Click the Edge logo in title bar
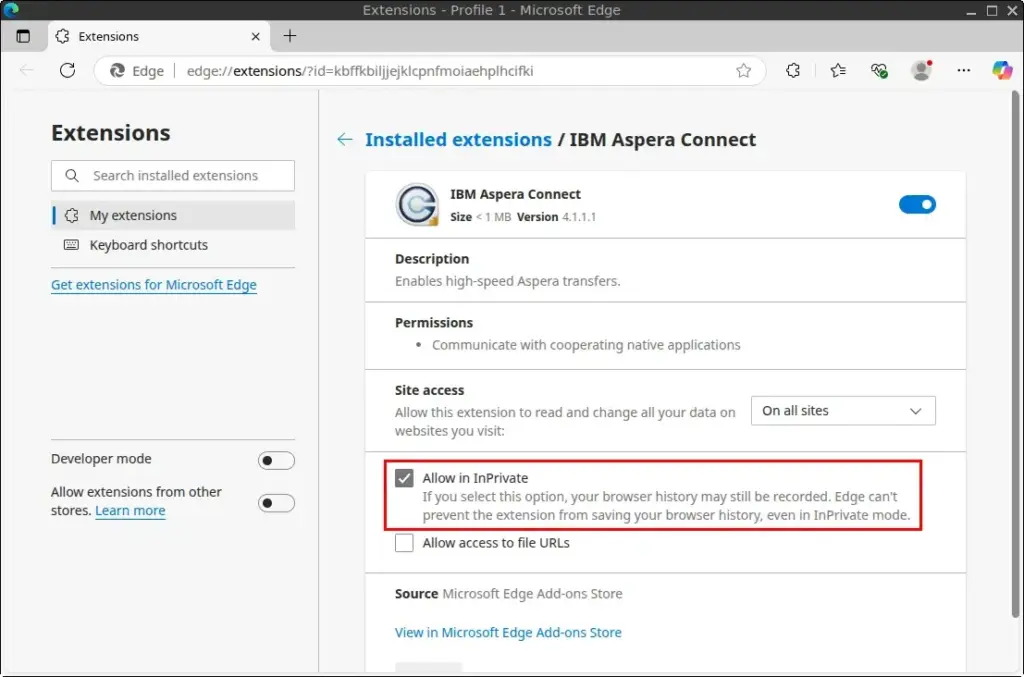 point(11,10)
